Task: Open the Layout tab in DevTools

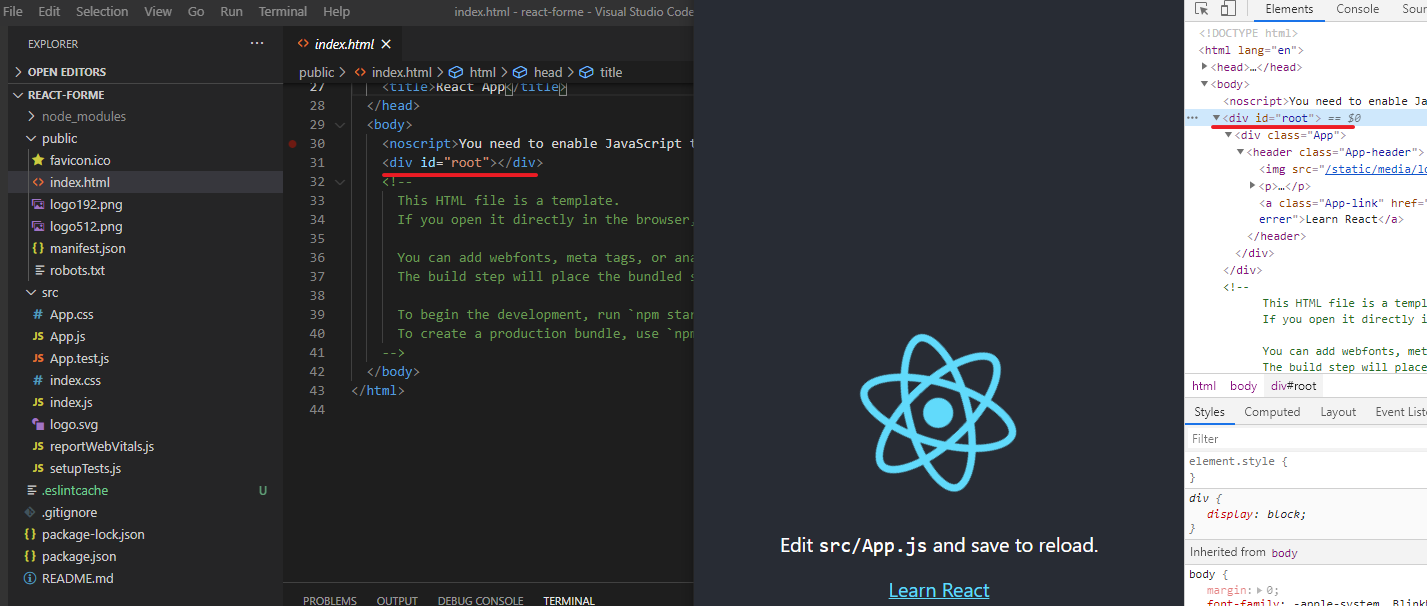Action: pos(1338,412)
